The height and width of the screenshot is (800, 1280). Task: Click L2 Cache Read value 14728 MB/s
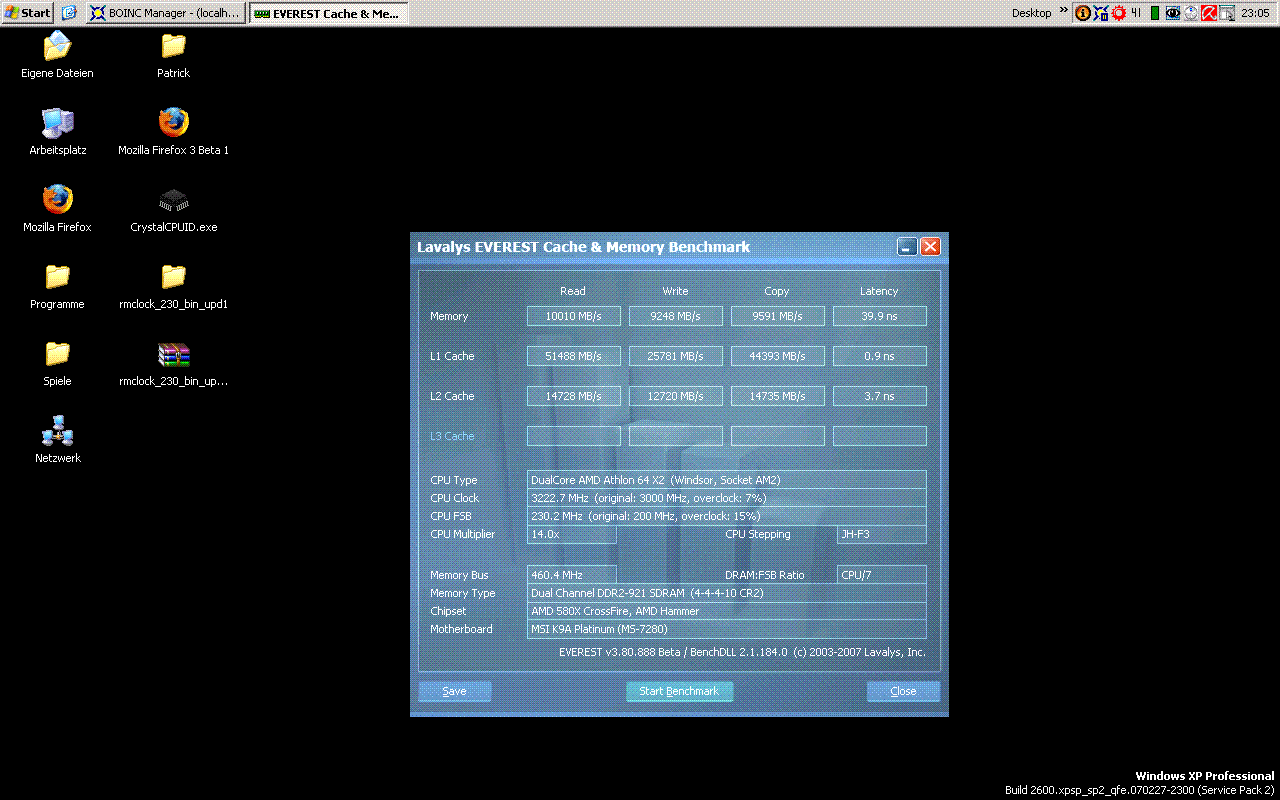573,396
